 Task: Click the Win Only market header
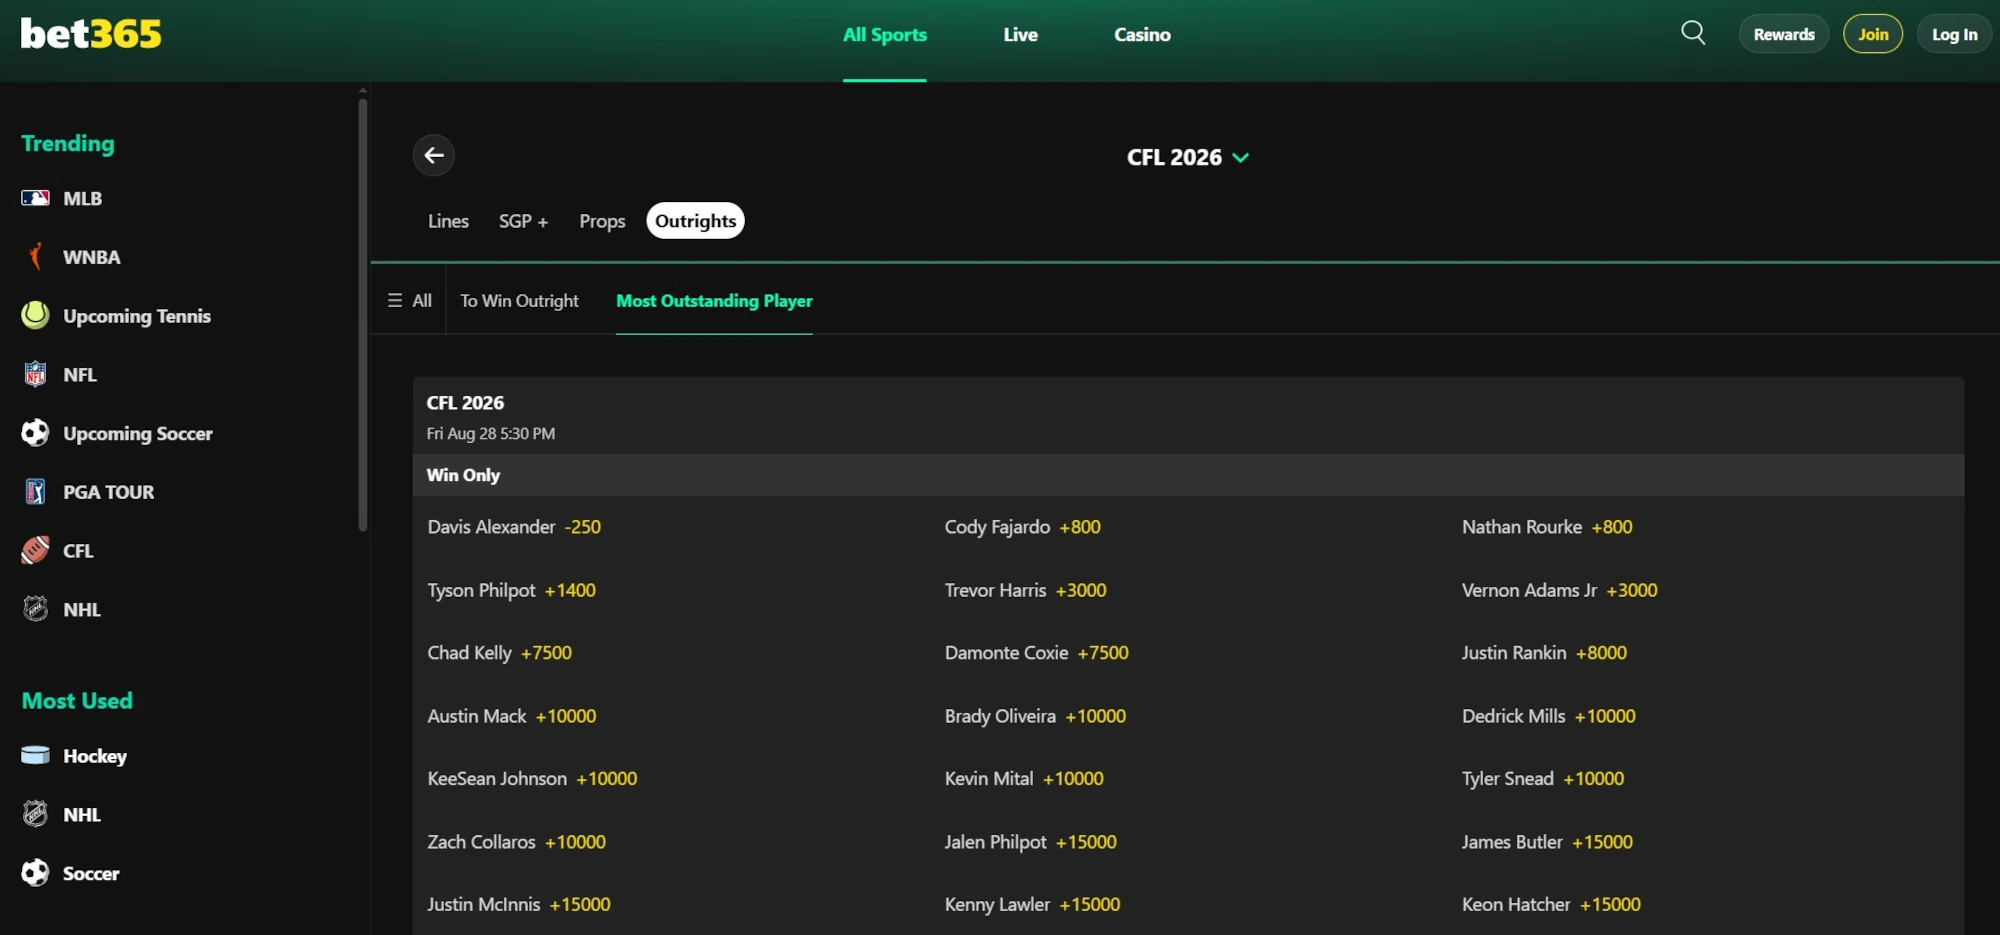1188,475
